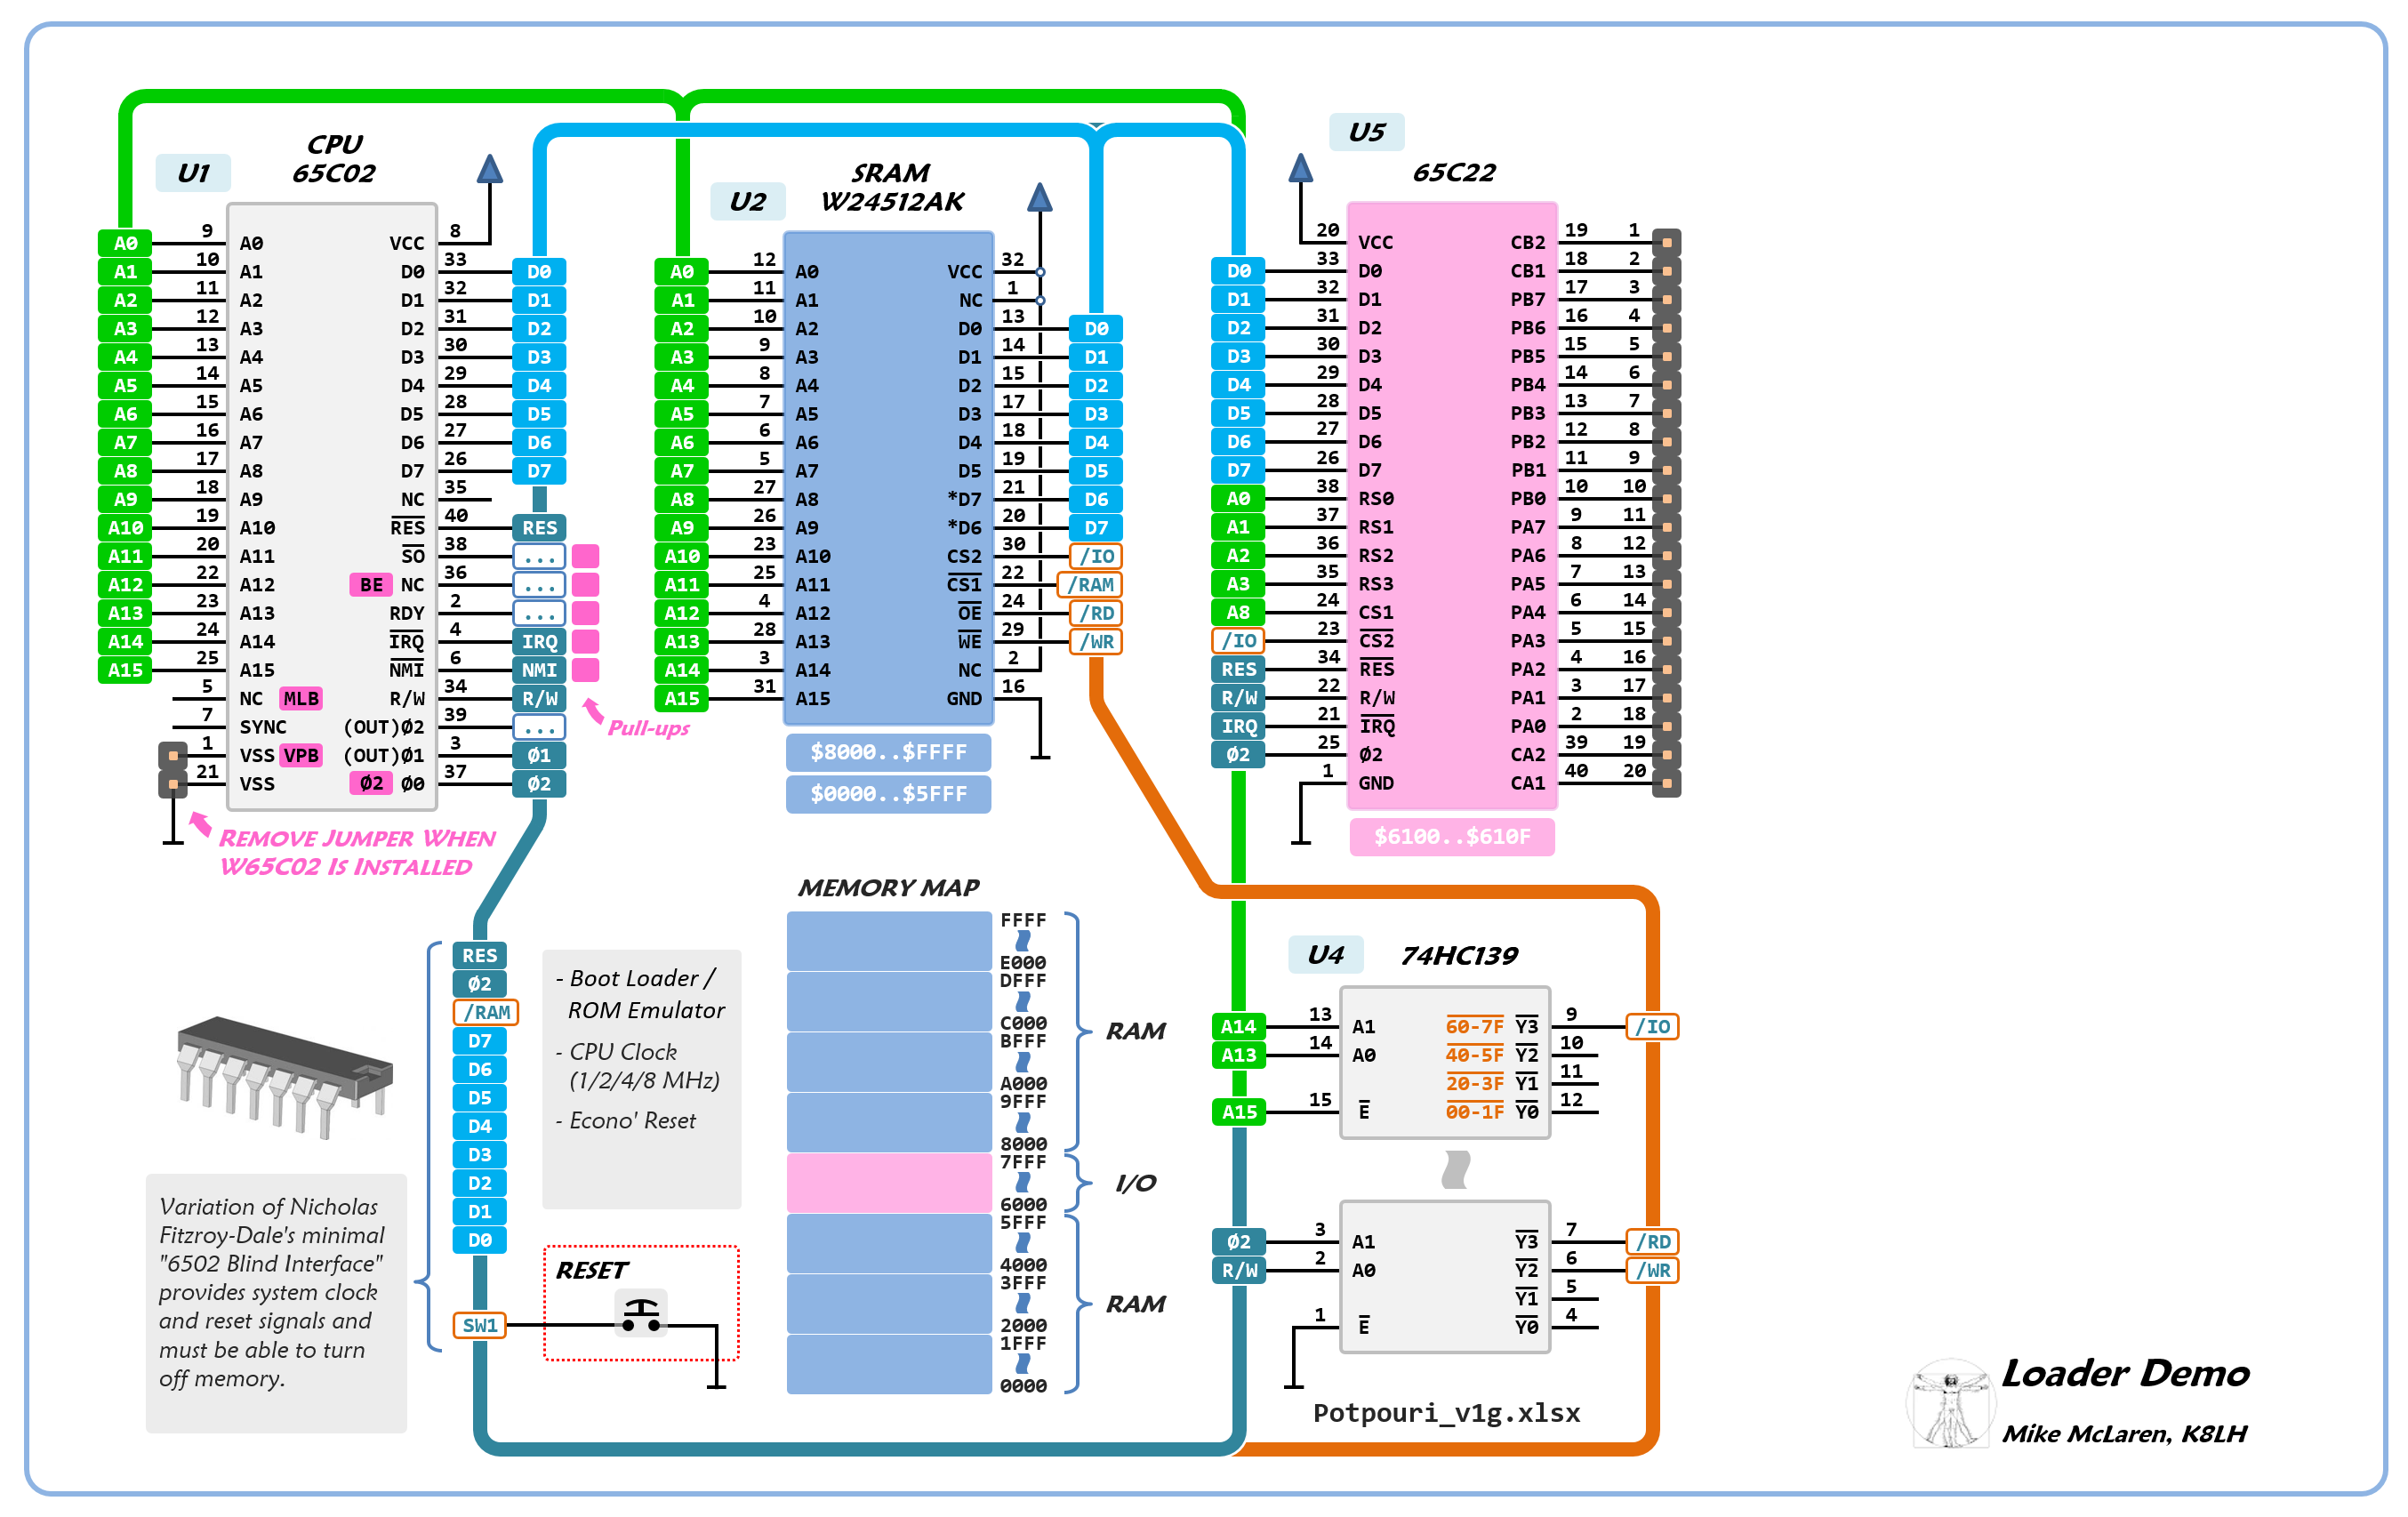Select the U1 reference designator label
The width and height of the screenshot is (2408, 1517).
coord(193,173)
